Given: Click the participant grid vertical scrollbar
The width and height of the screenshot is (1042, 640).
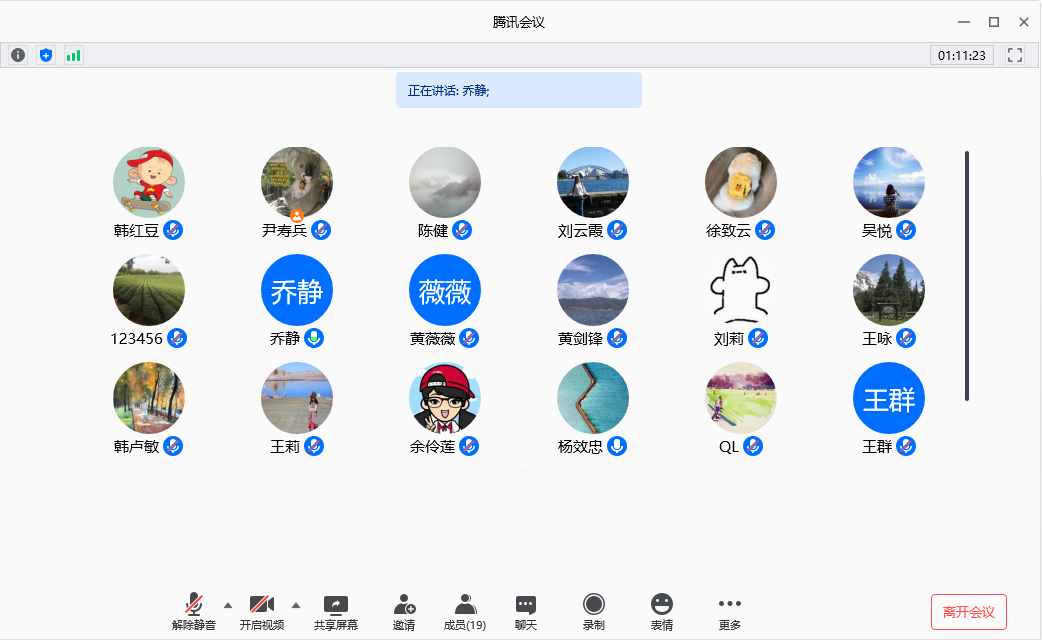Looking at the screenshot, I should [967, 275].
